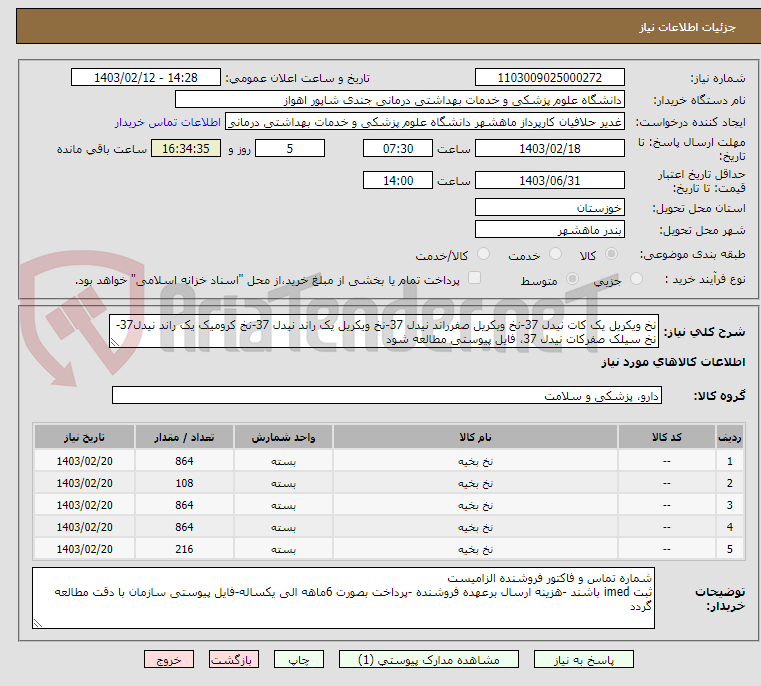This screenshot has width=761, height=686.
Task: Click the چاپ print button
Action: point(298,659)
